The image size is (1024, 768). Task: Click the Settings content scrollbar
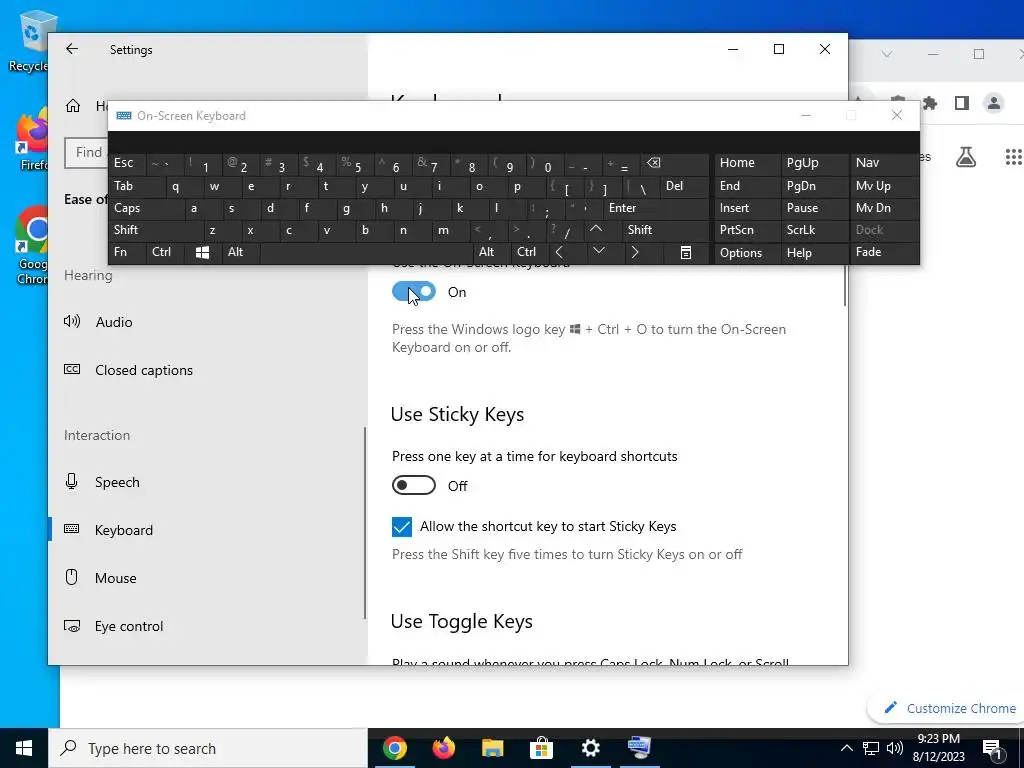pos(844,285)
